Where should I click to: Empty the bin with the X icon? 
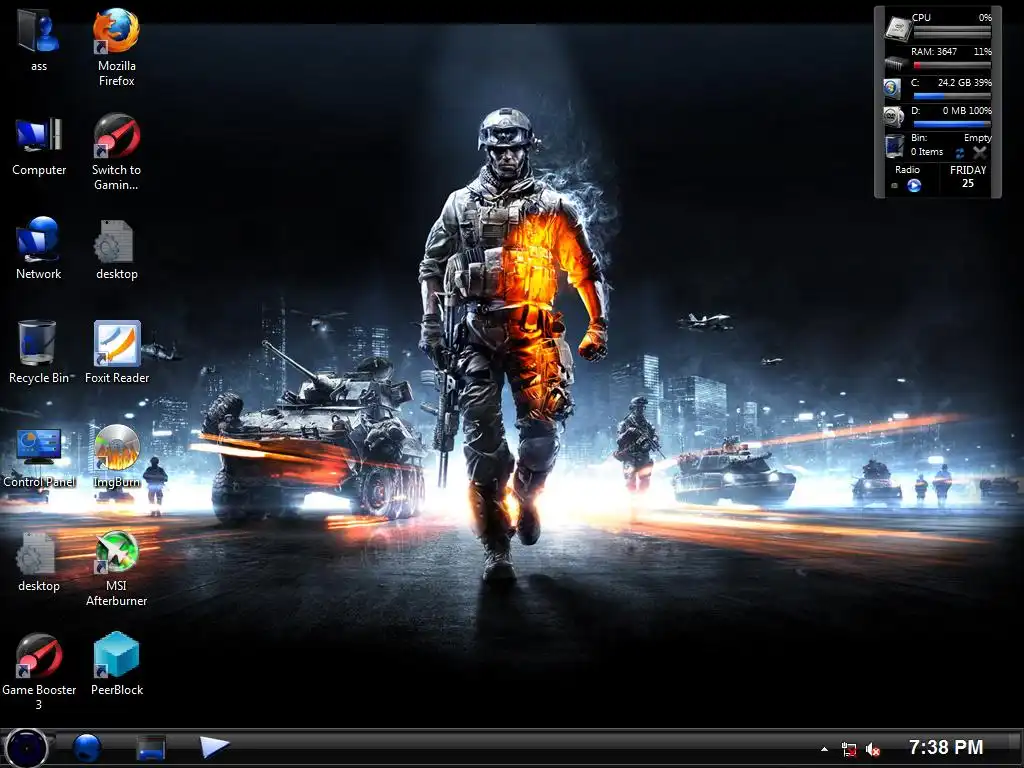pos(980,153)
